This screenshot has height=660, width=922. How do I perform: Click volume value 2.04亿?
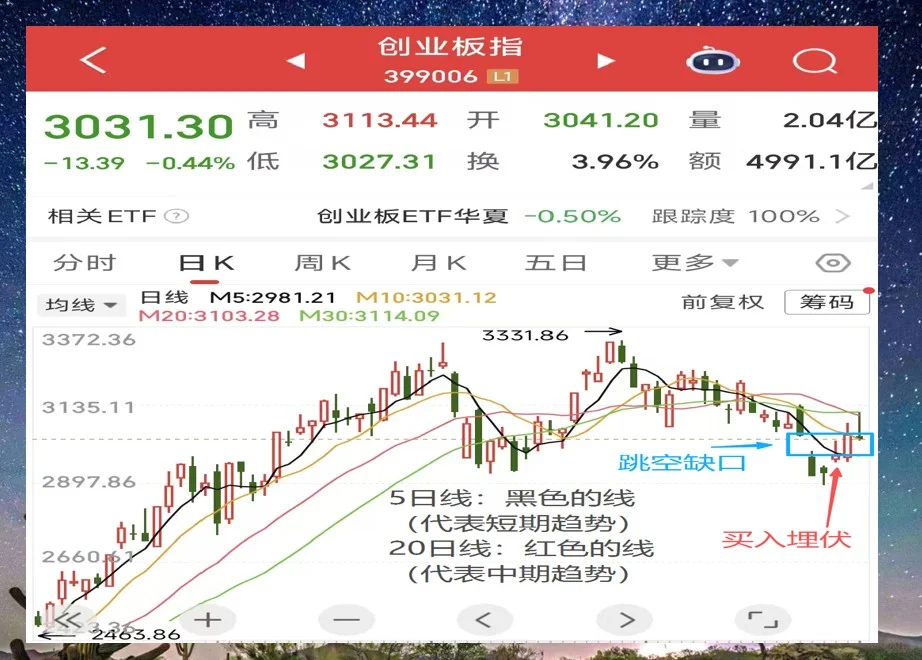pyautogui.click(x=830, y=121)
